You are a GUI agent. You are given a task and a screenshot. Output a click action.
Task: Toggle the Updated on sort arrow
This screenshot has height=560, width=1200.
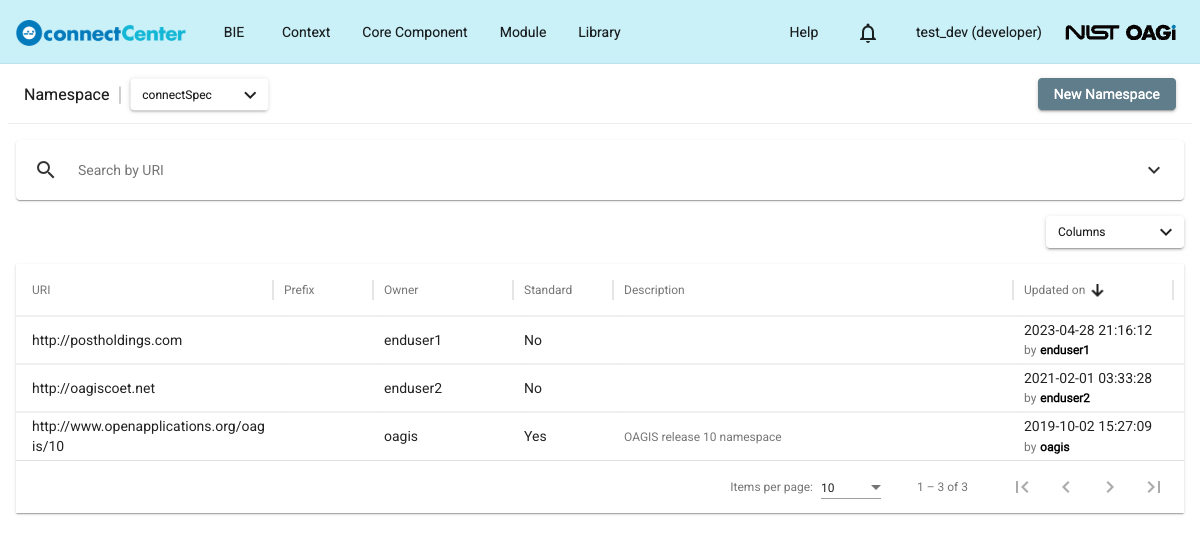pos(1097,290)
